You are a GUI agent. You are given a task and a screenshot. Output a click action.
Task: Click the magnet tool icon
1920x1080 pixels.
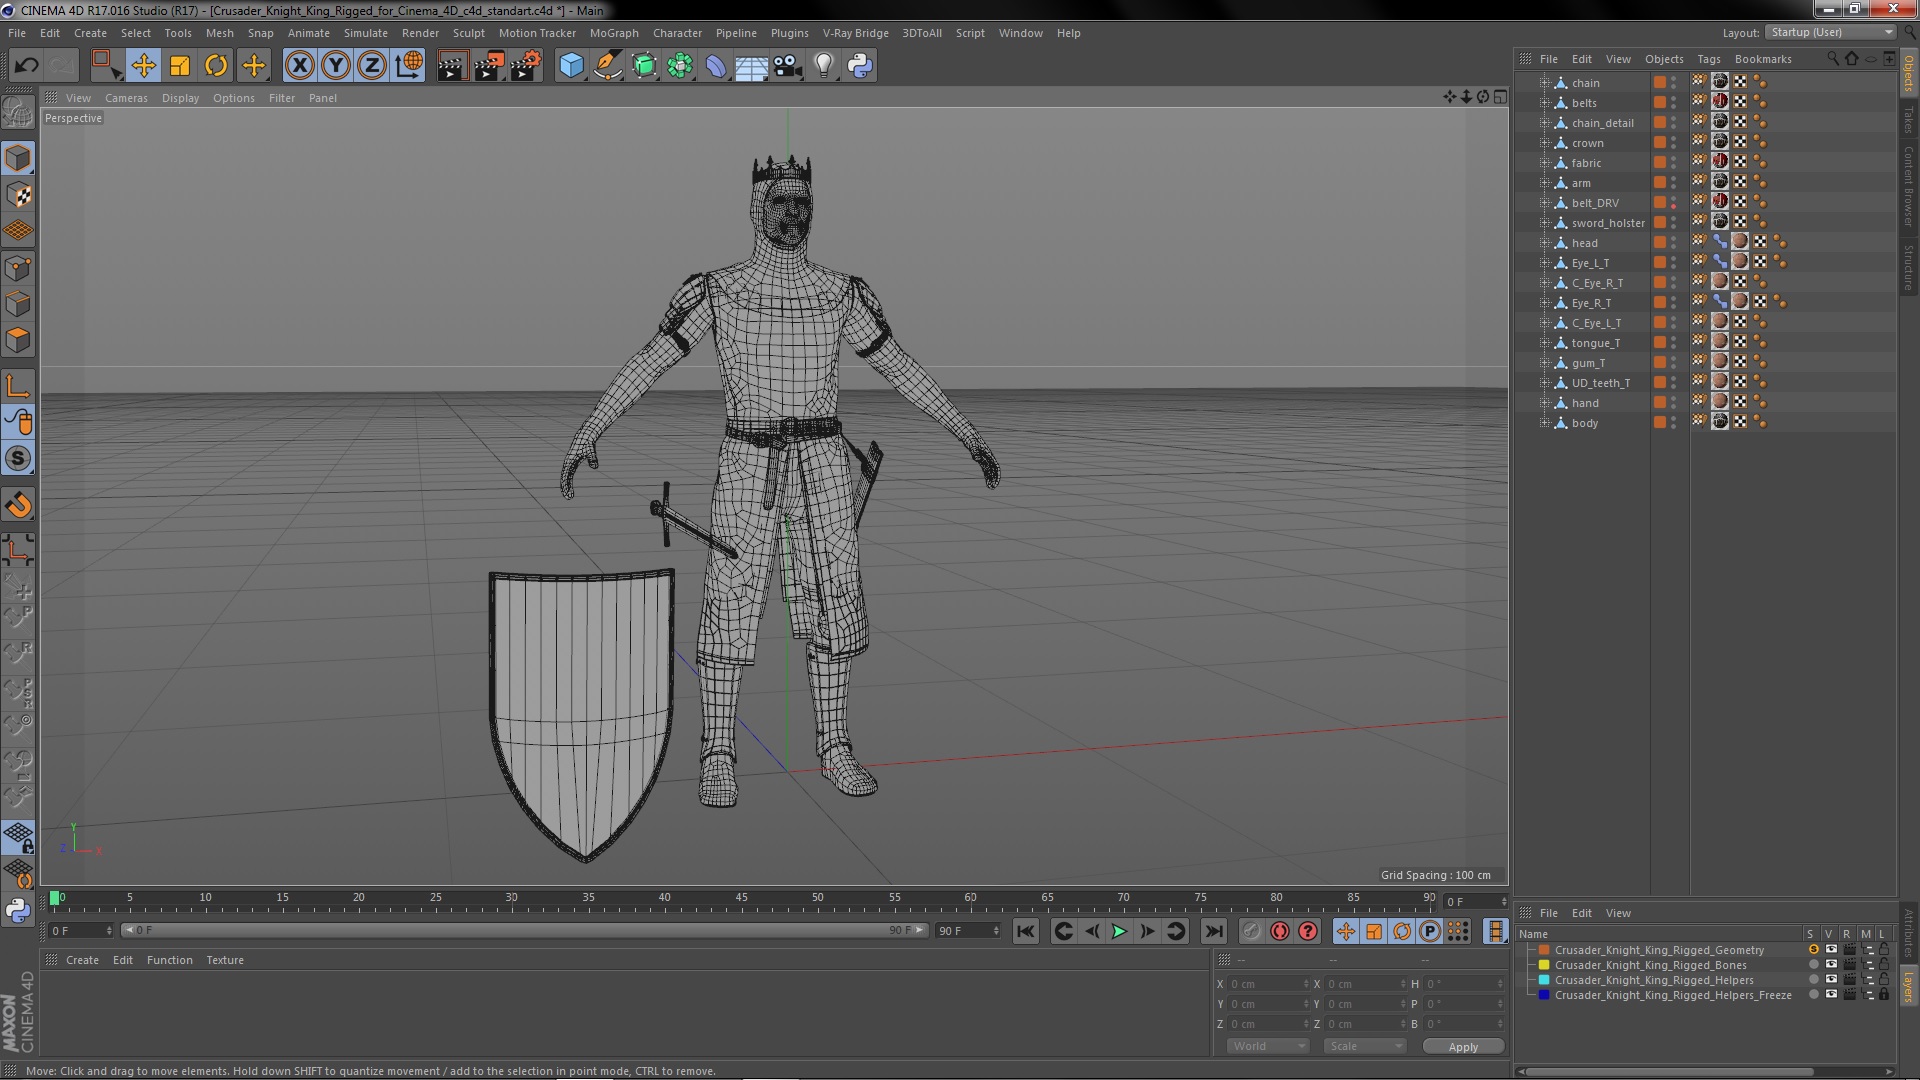pyautogui.click(x=18, y=505)
